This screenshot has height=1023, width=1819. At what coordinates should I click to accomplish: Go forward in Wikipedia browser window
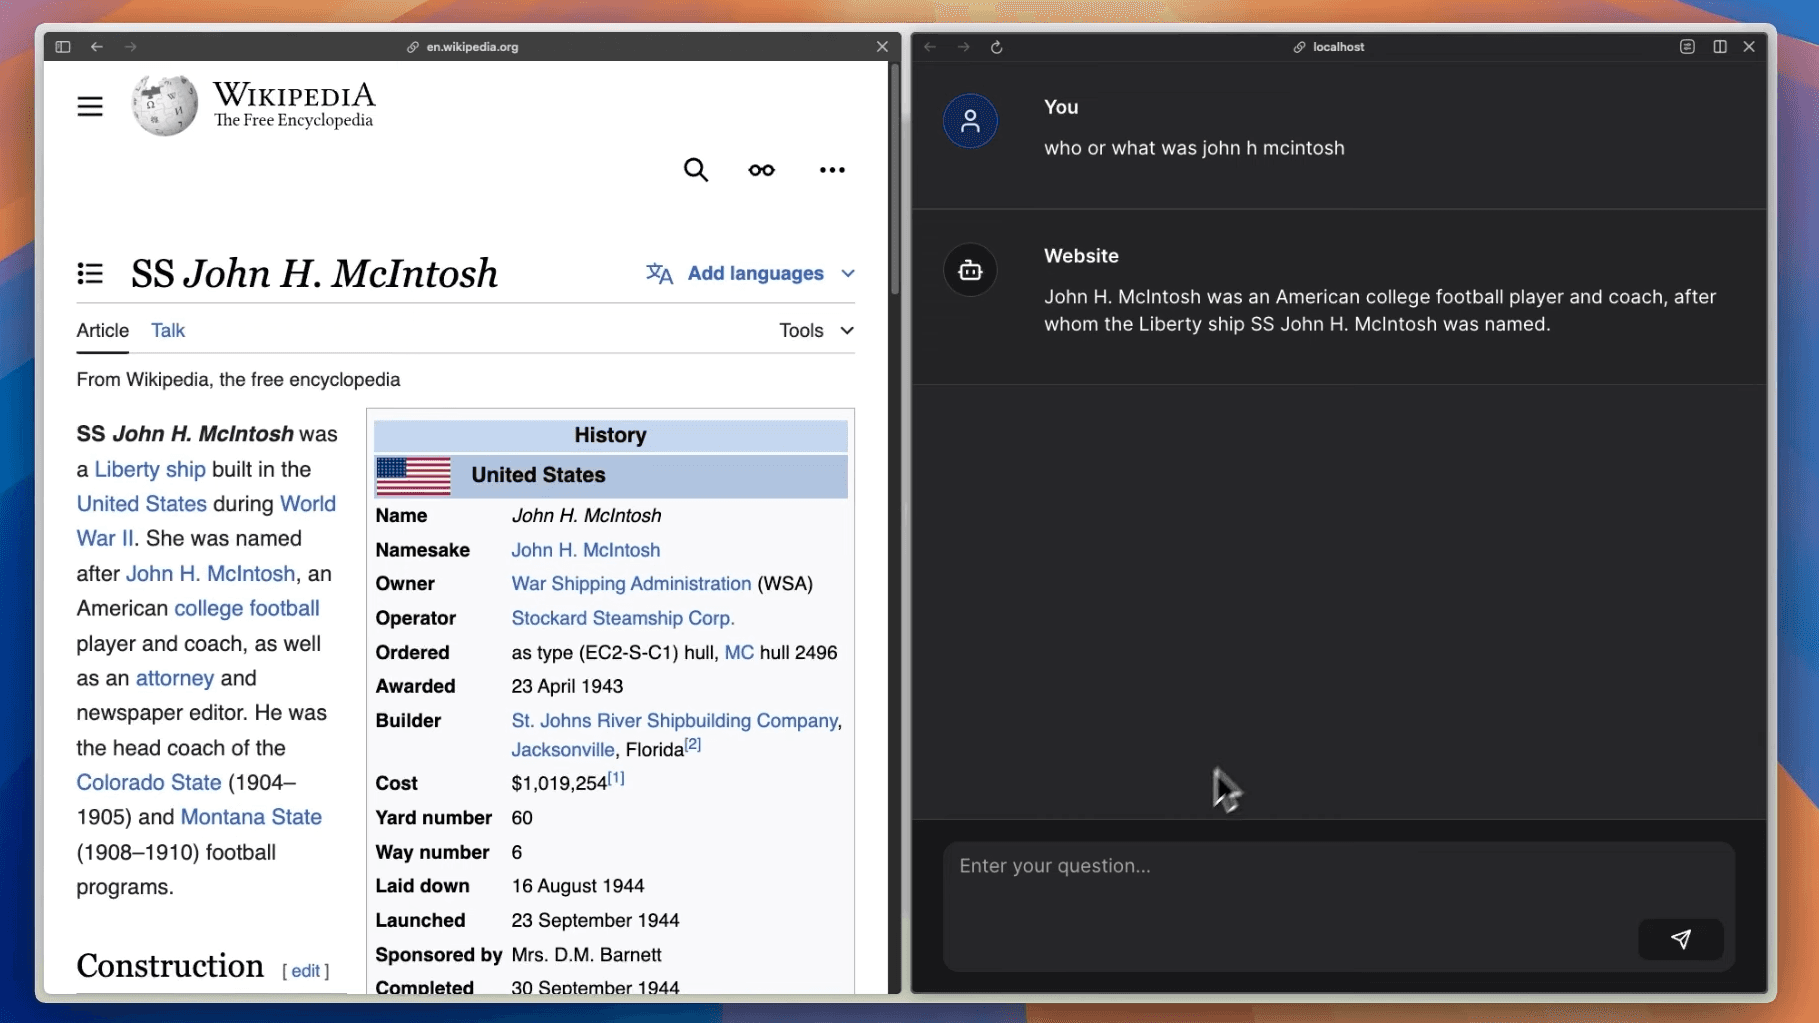pos(131,47)
